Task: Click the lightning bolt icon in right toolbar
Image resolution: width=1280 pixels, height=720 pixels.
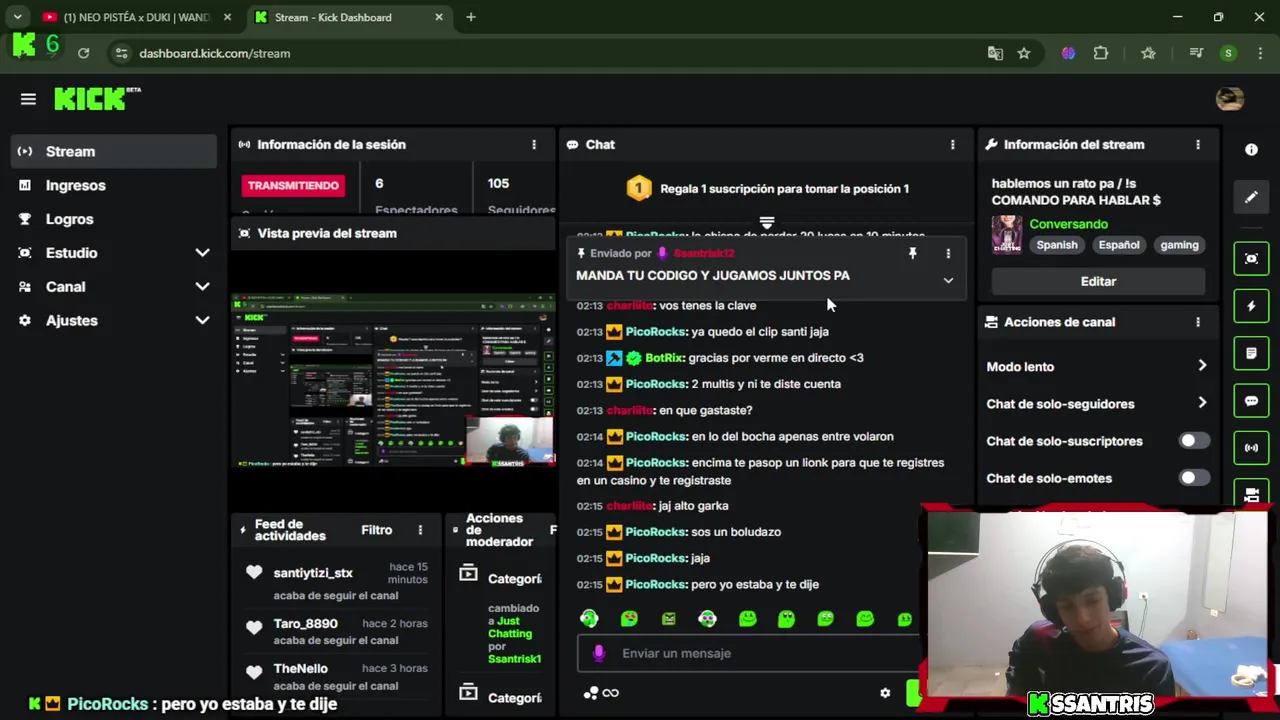Action: click(x=1251, y=306)
